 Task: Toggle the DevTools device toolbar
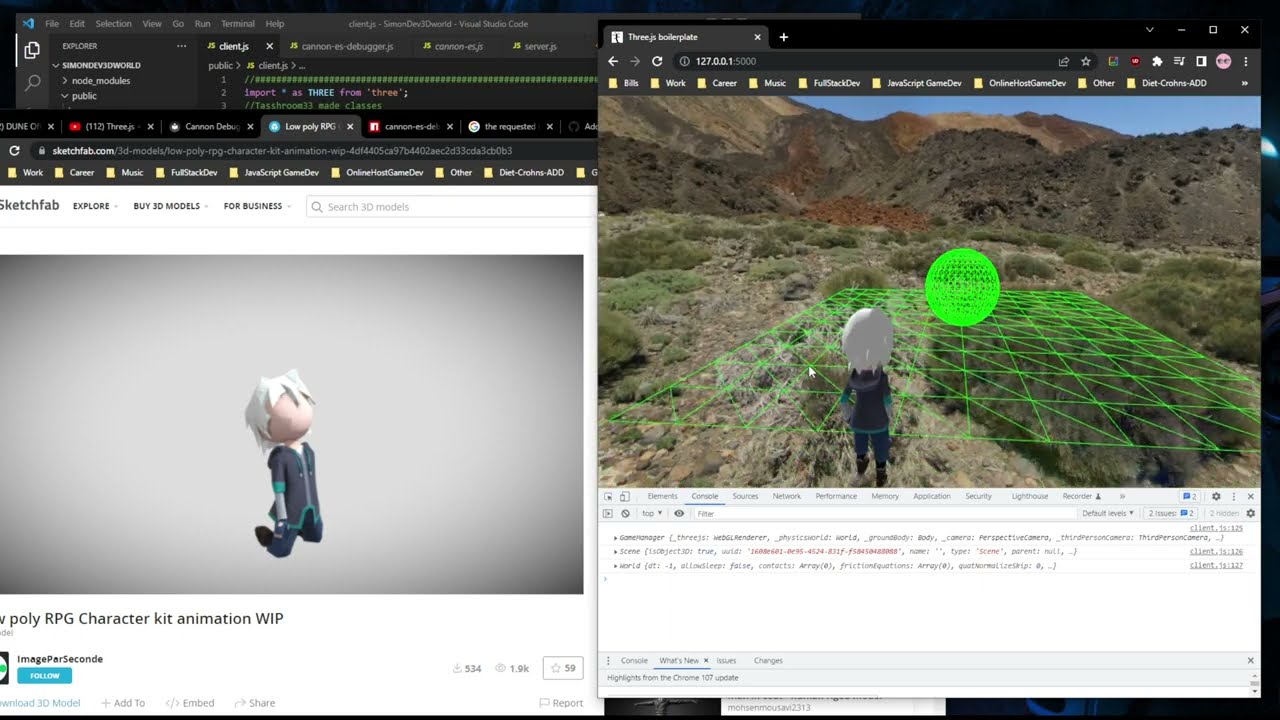pos(624,496)
